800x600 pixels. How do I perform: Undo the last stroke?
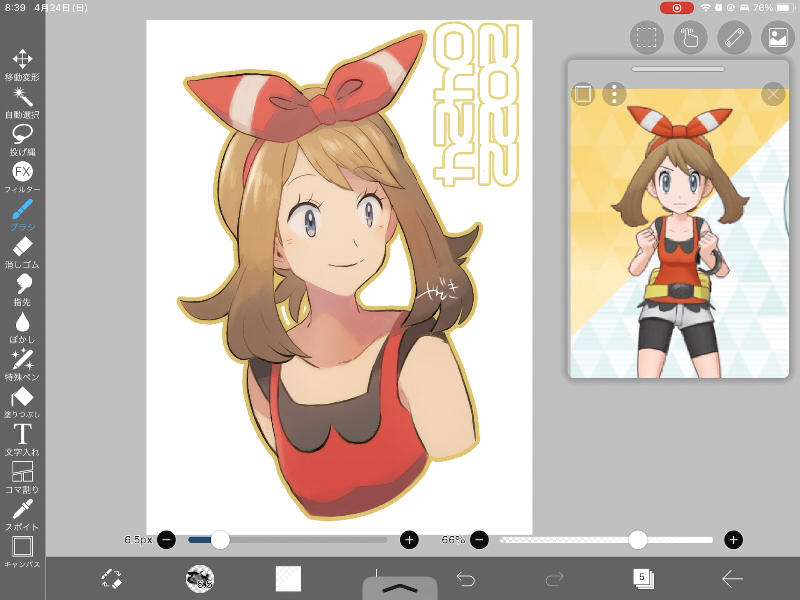[x=465, y=579]
